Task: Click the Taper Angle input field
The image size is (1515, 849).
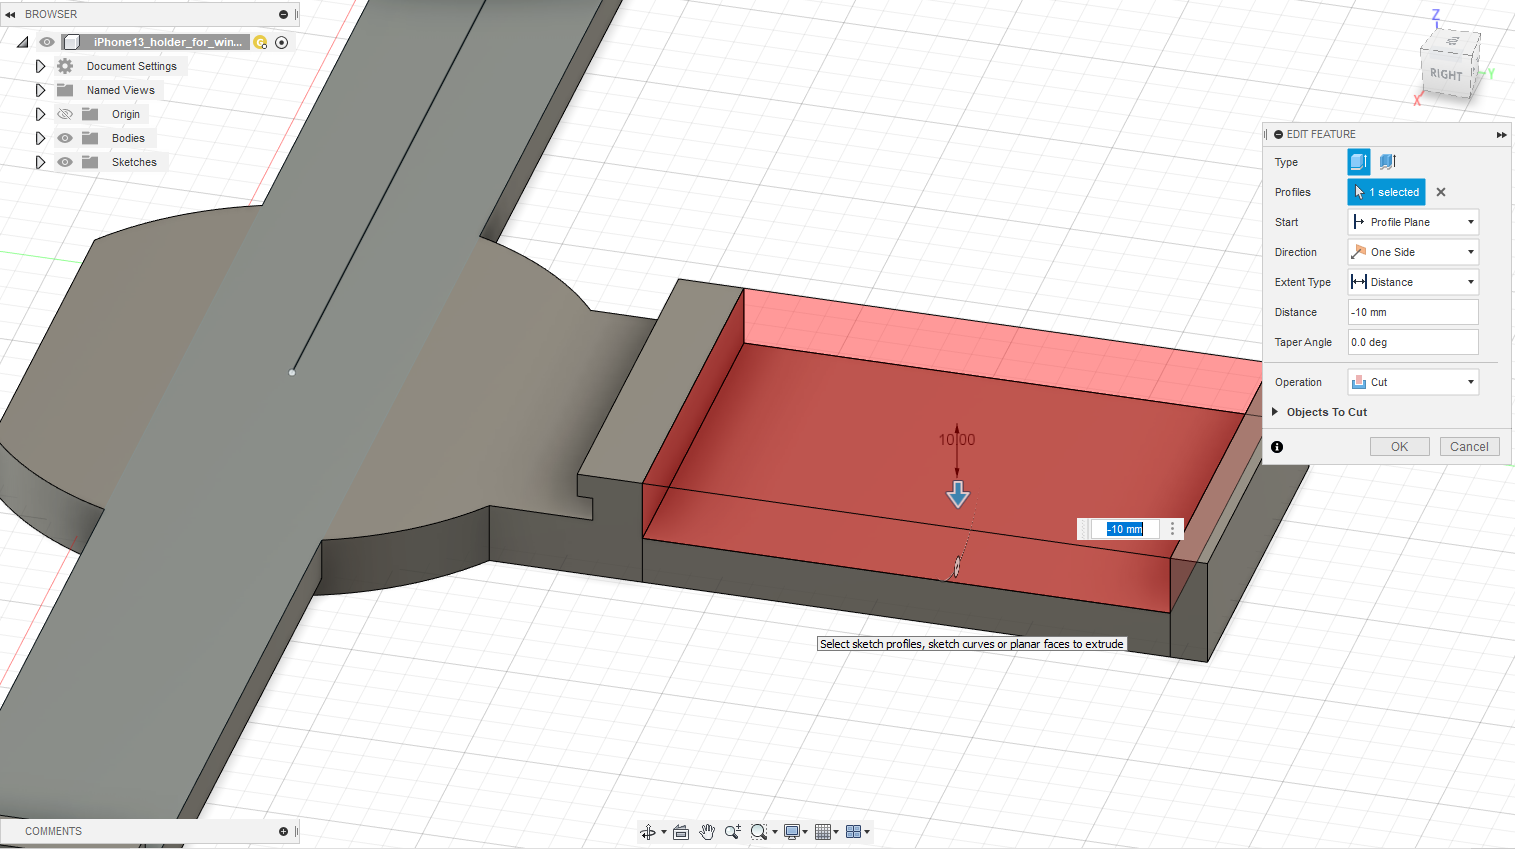Action: click(x=1413, y=342)
